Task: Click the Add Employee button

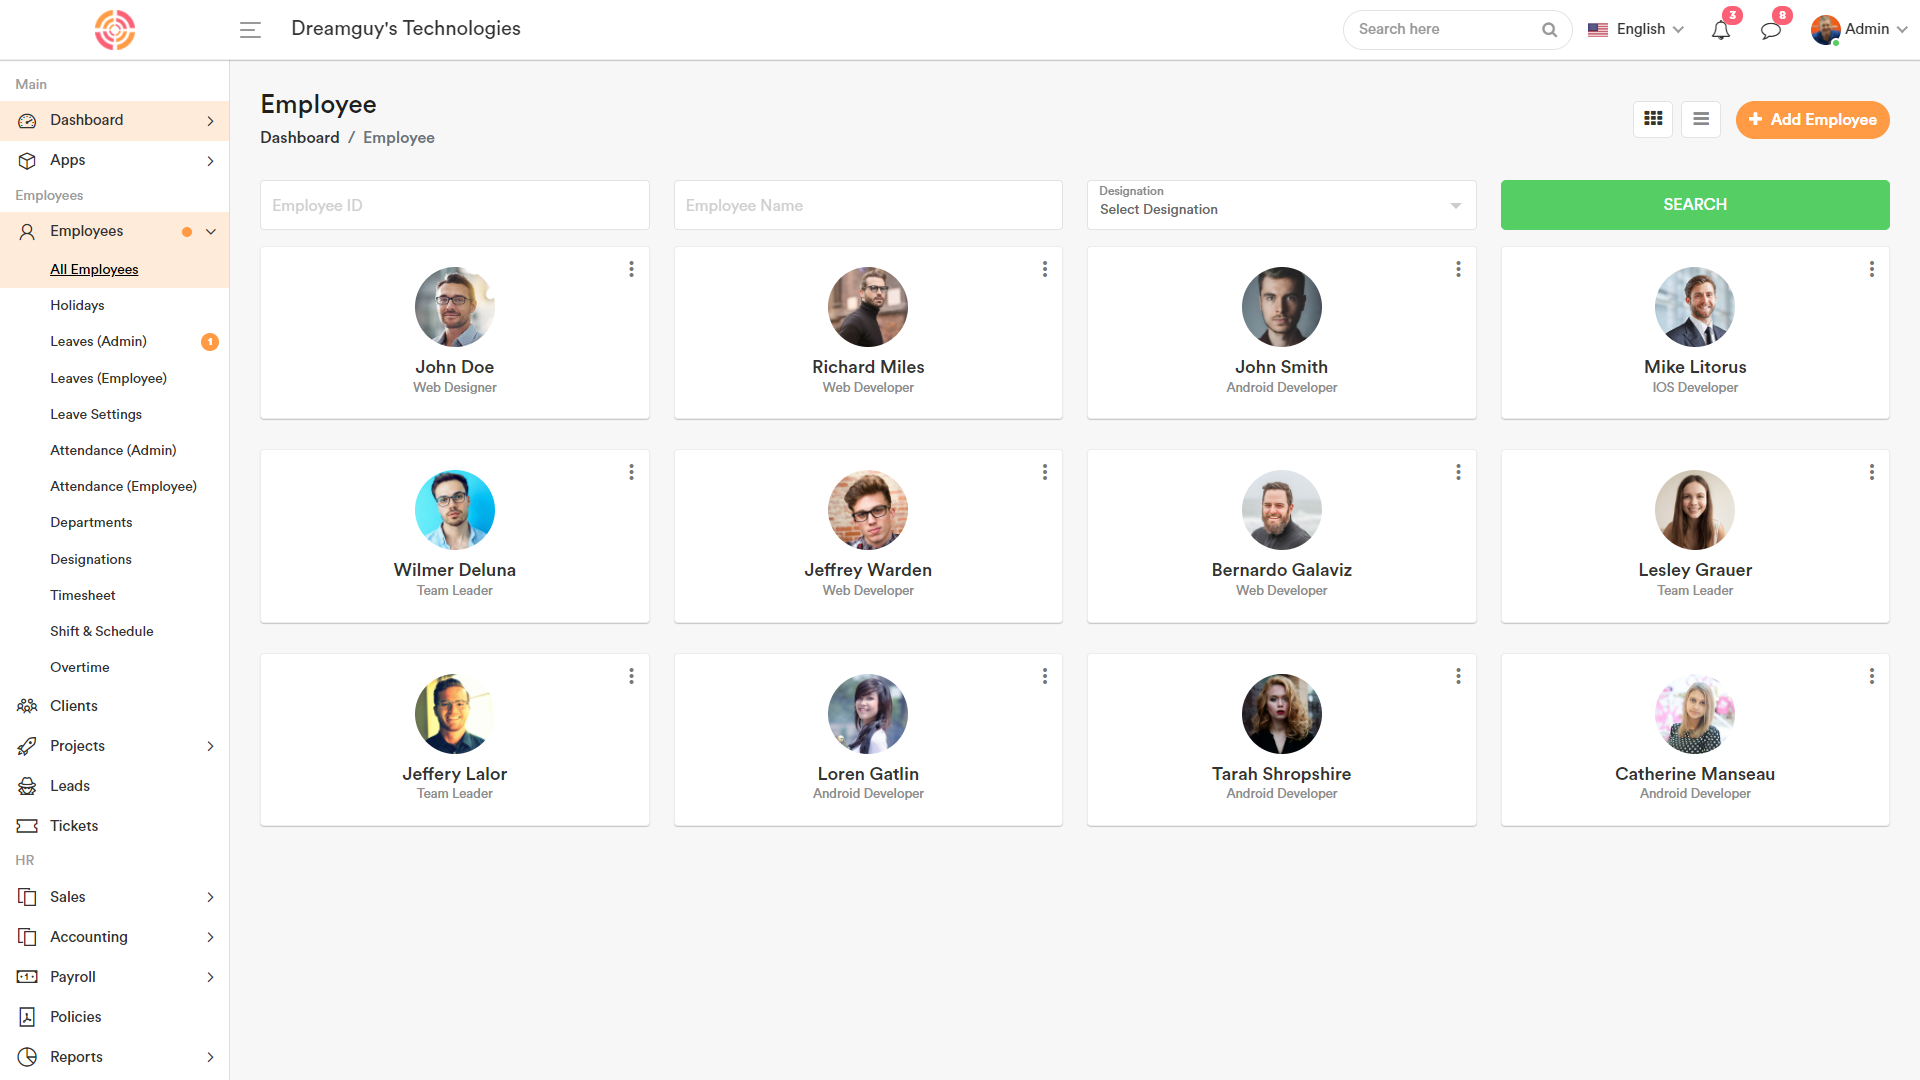Action: (1812, 119)
